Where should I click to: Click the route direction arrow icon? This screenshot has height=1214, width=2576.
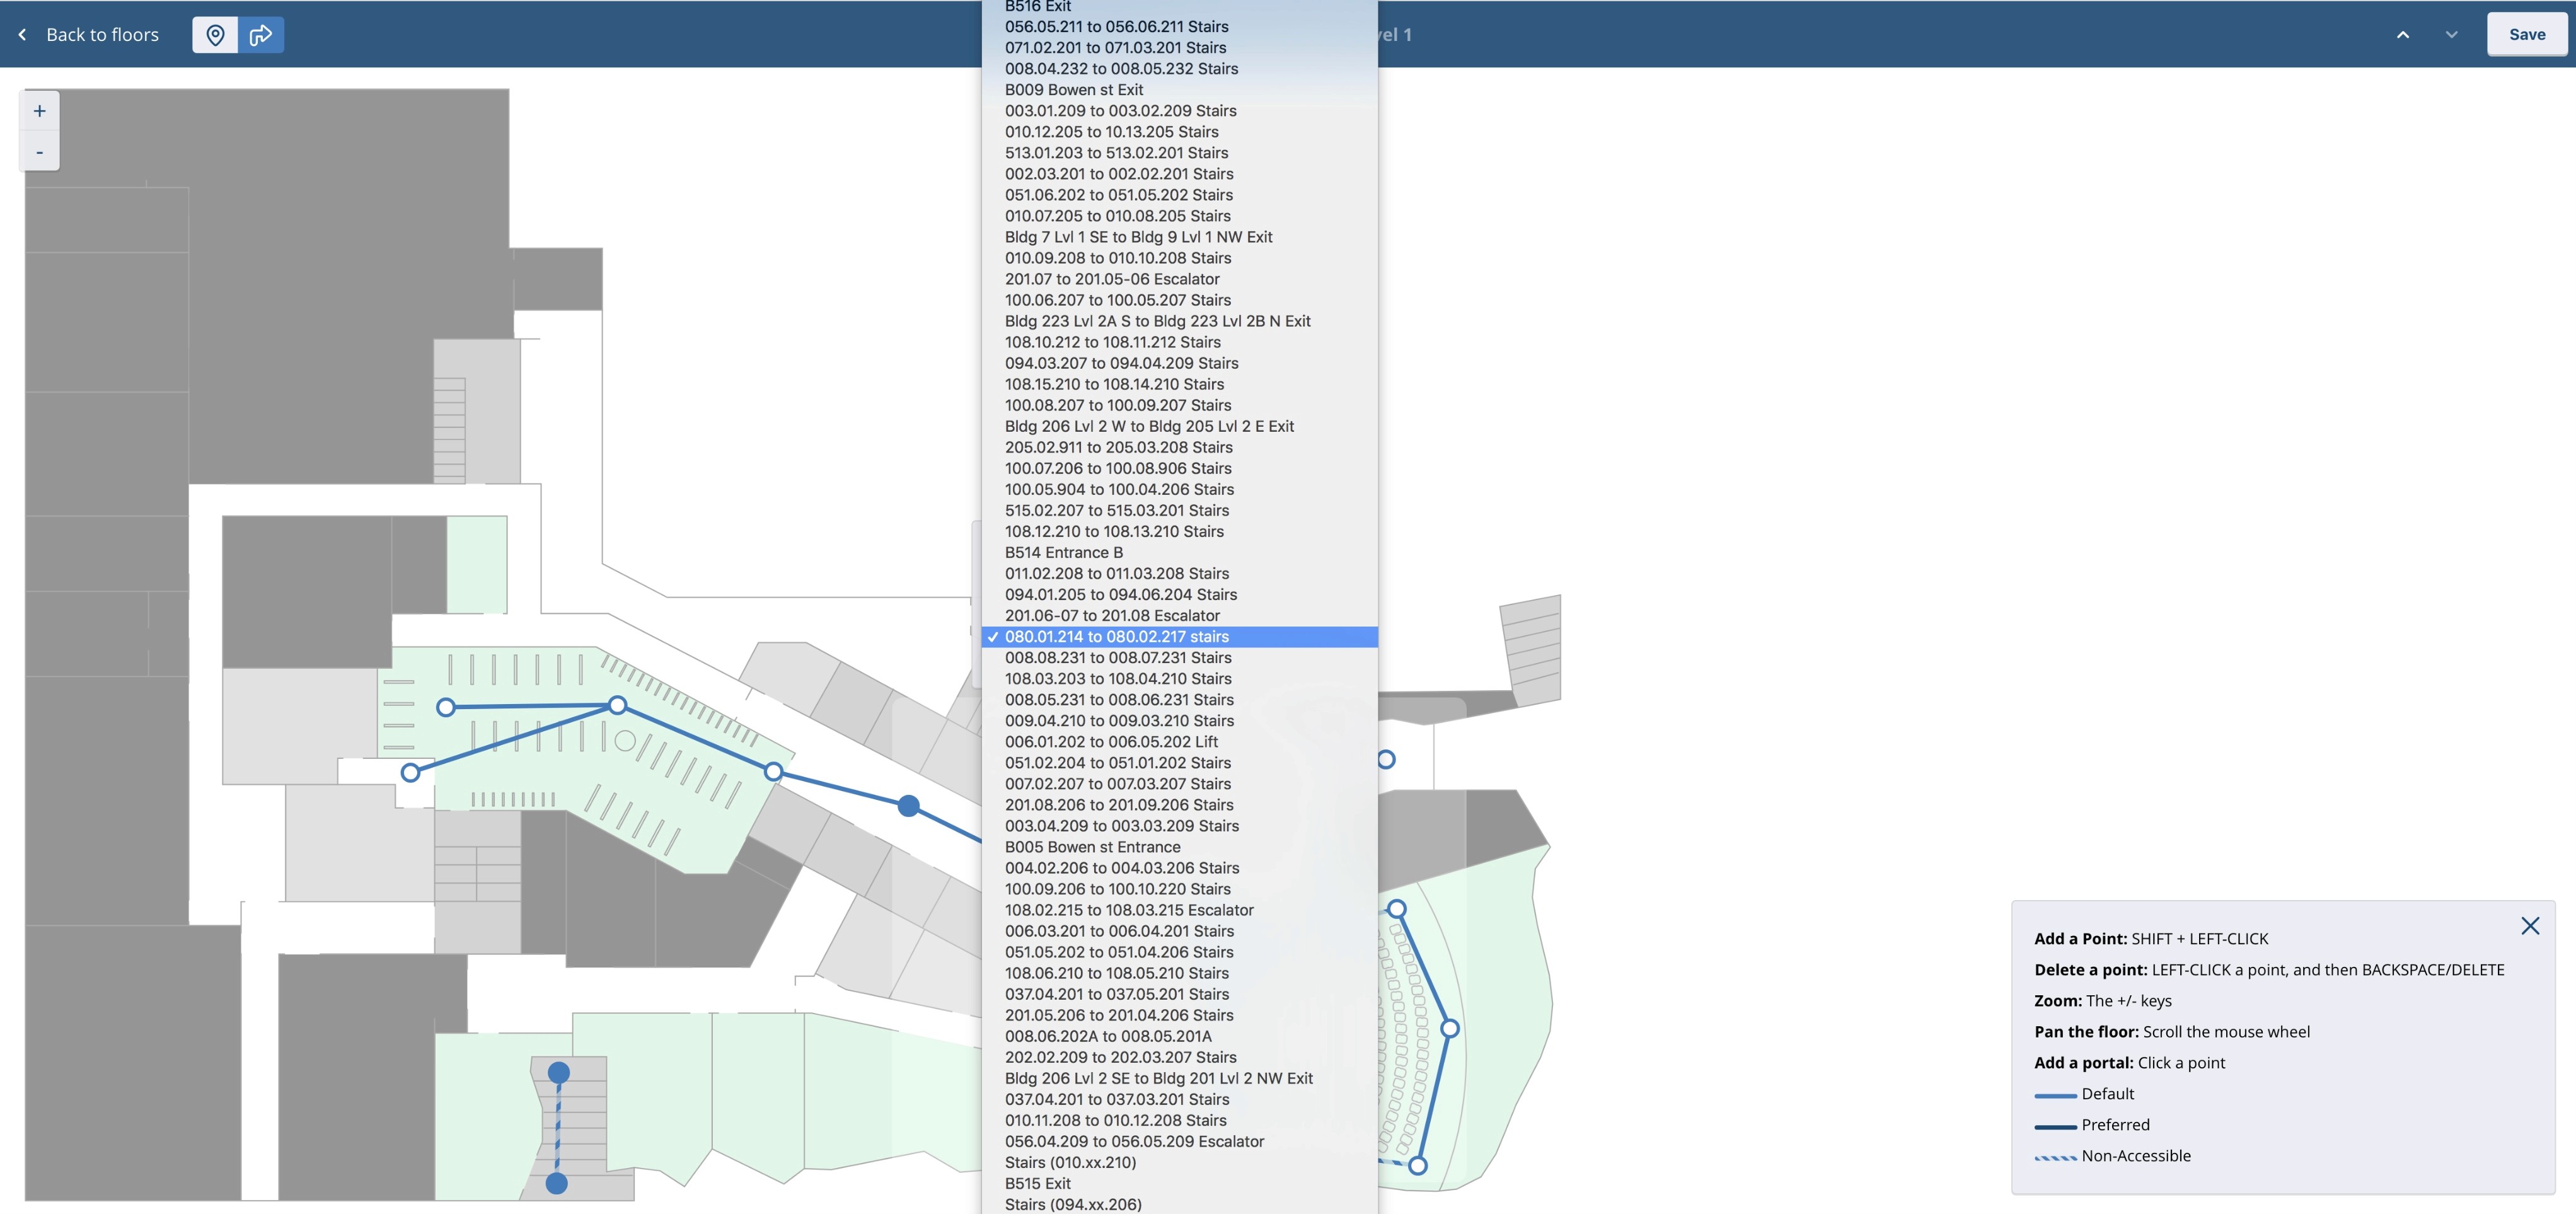point(261,35)
